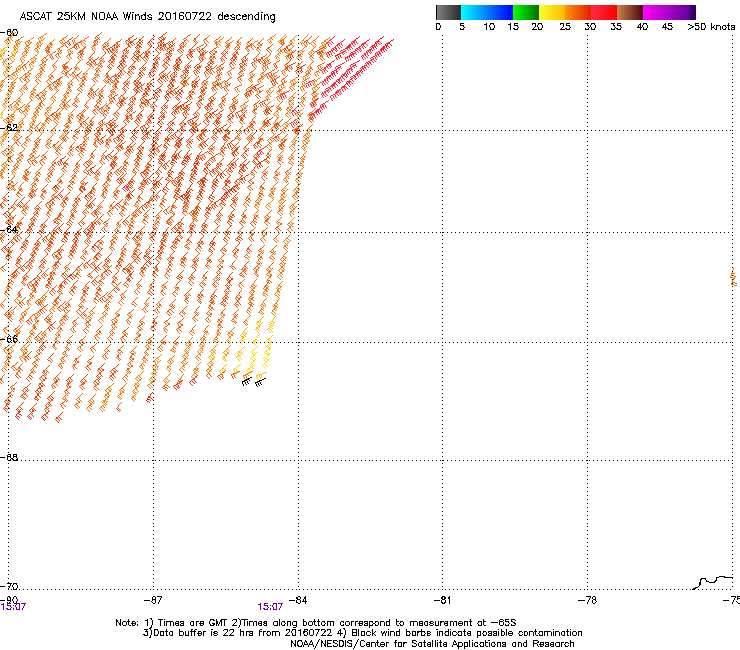Image resolution: width=740 pixels, height=650 pixels.
Task: Click the isolated orange wind barb at right edge
Action: [x=734, y=277]
